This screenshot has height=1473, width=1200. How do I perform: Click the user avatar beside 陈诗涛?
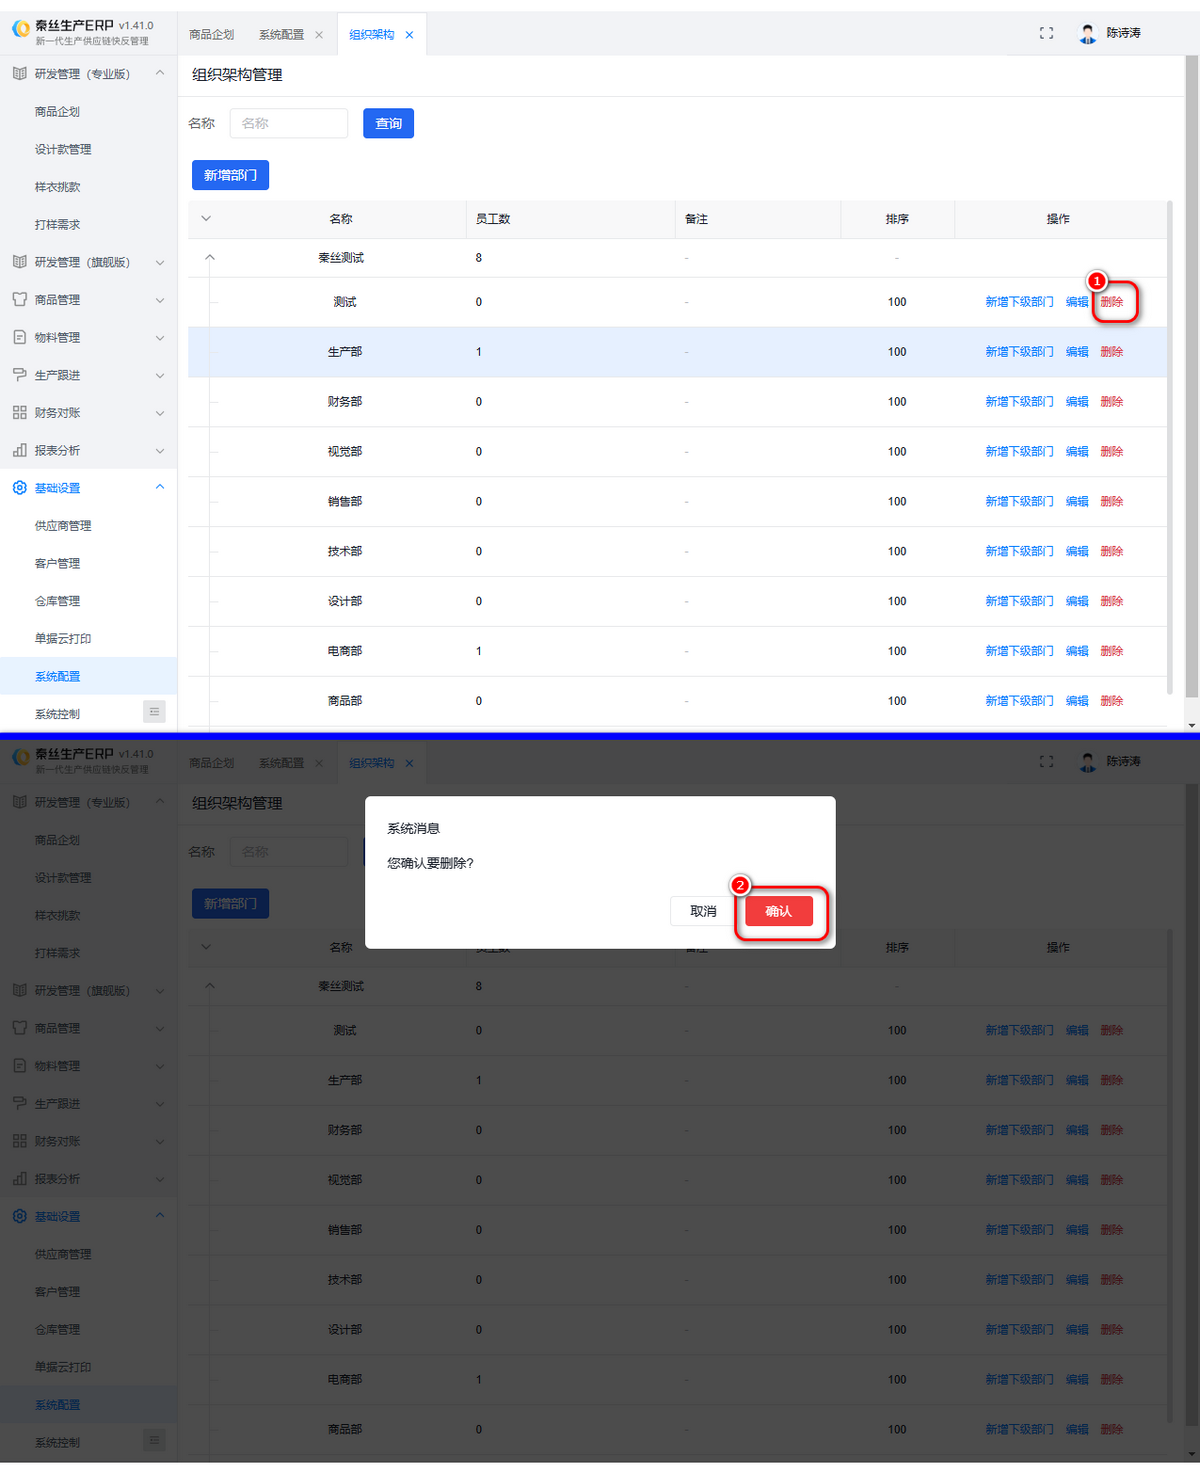[1087, 33]
